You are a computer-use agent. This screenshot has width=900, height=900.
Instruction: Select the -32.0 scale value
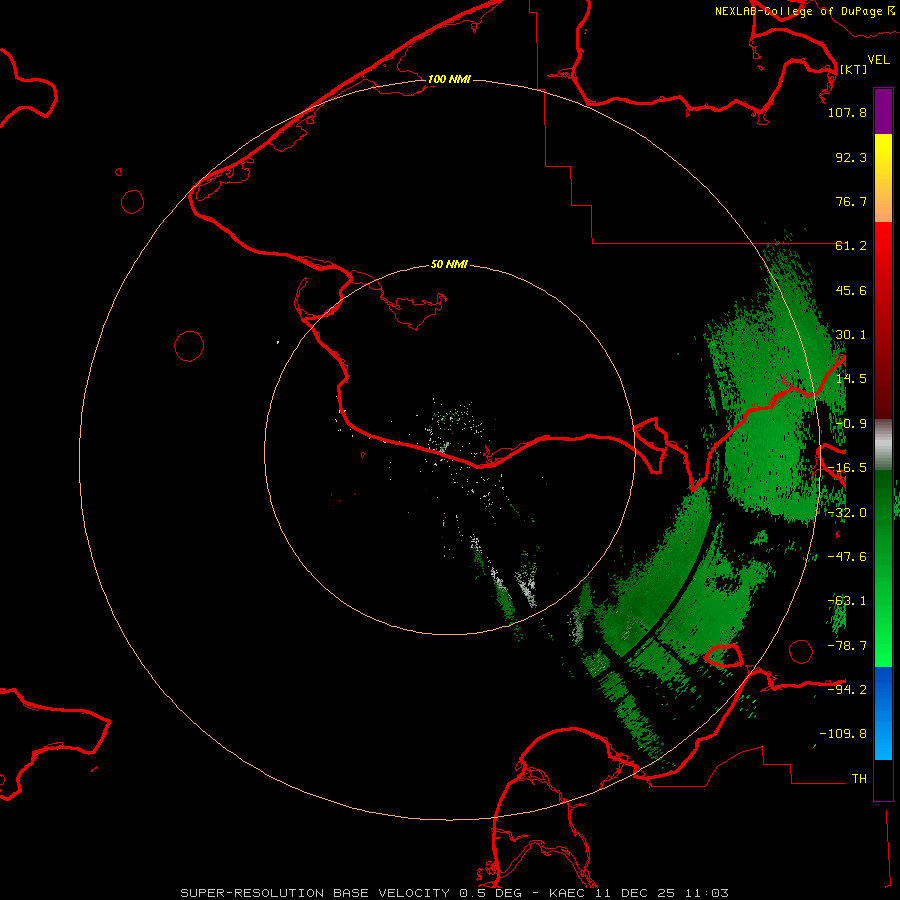847,513
